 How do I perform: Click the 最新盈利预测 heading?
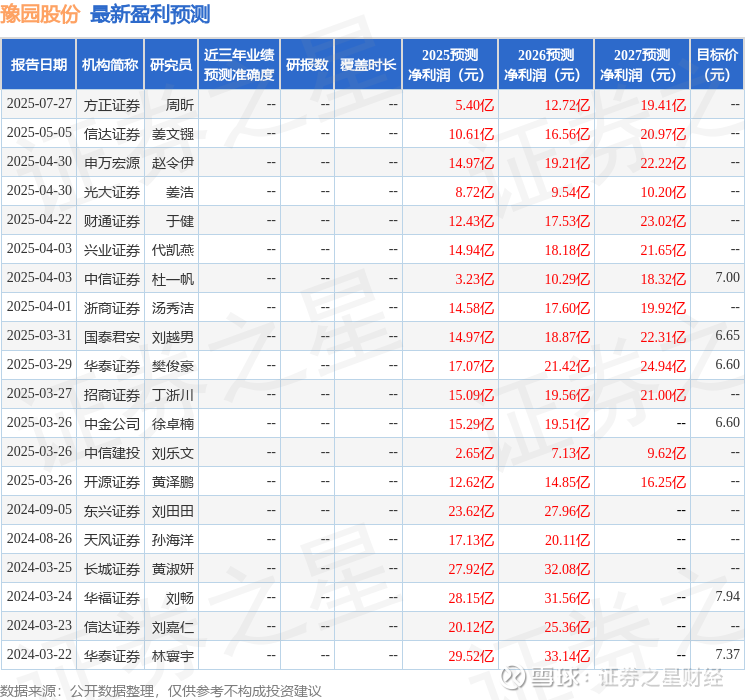tap(150, 14)
